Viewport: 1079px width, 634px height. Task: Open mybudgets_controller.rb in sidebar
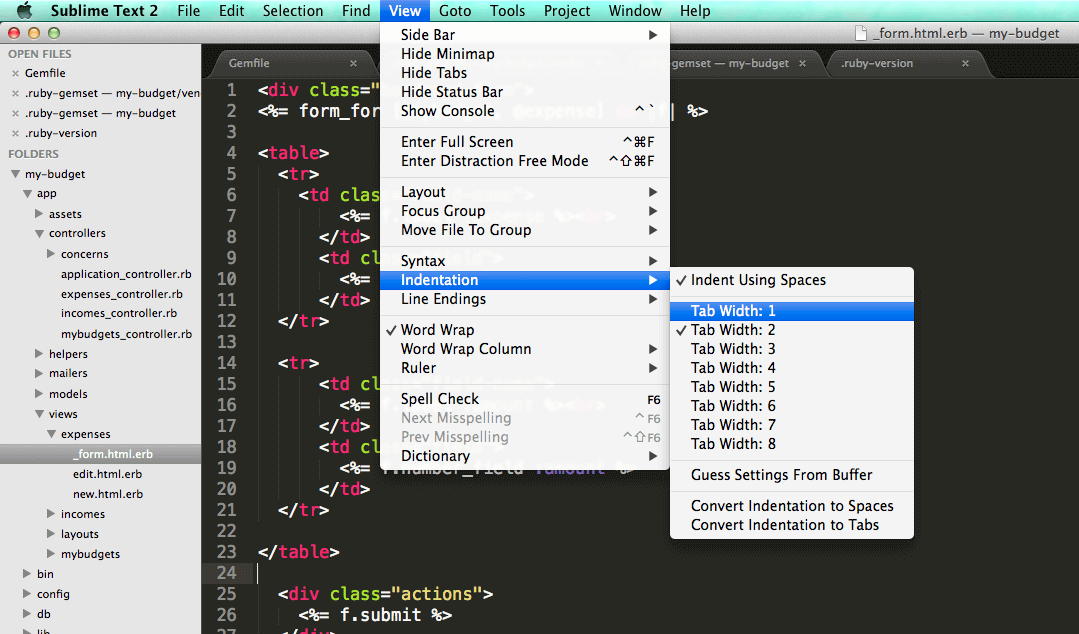click(127, 334)
